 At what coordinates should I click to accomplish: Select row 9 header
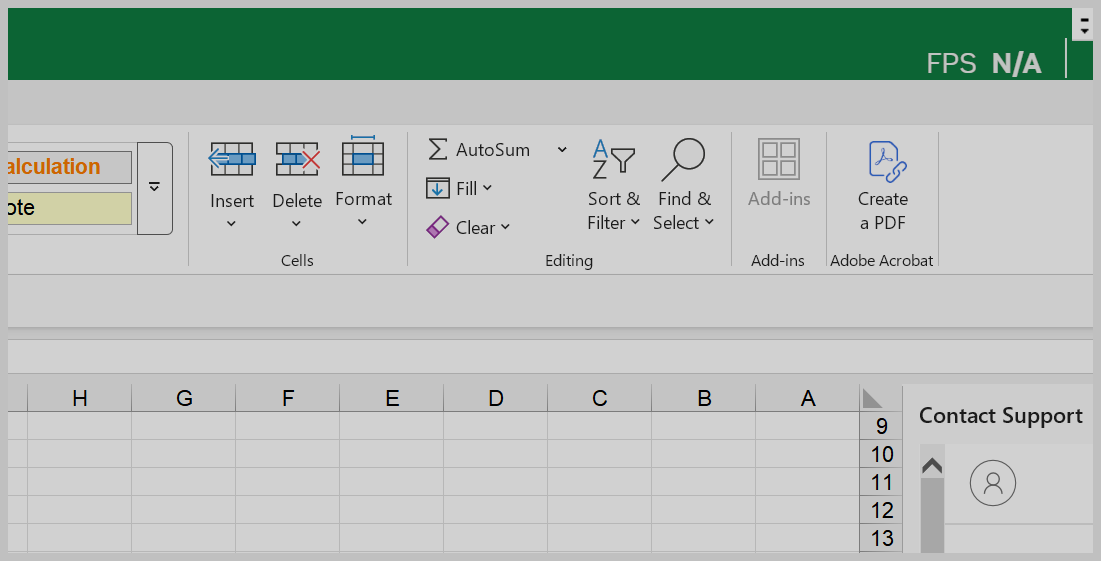click(x=881, y=426)
